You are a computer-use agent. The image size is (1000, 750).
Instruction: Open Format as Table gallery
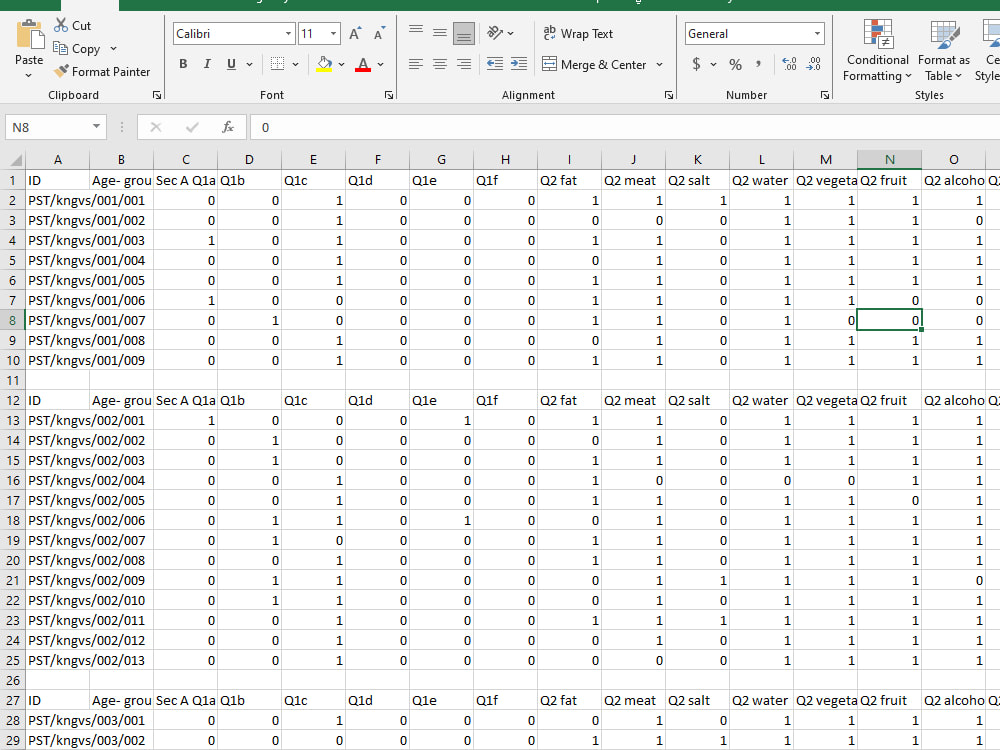pyautogui.click(x=944, y=51)
